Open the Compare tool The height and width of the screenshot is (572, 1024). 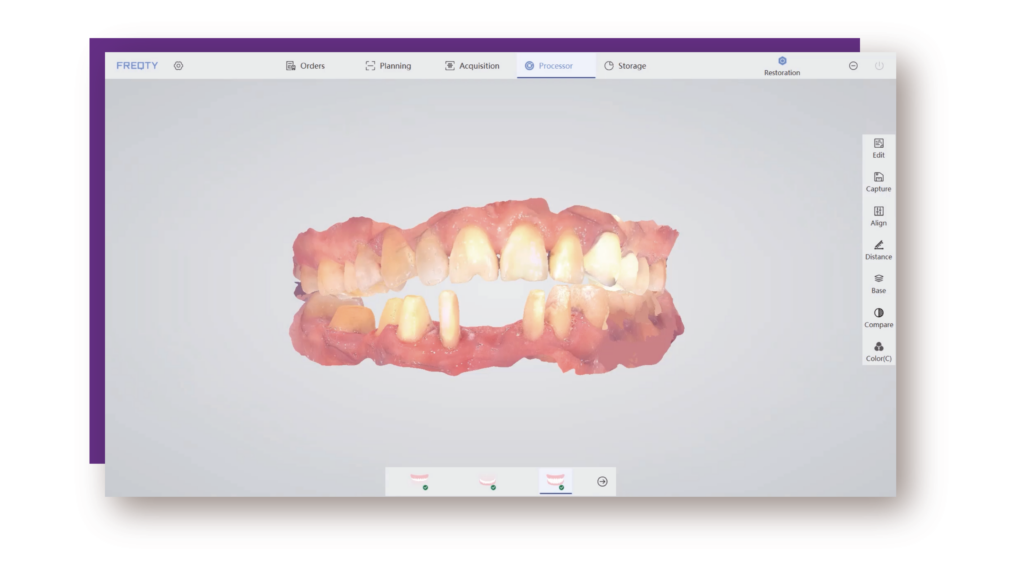click(878, 318)
